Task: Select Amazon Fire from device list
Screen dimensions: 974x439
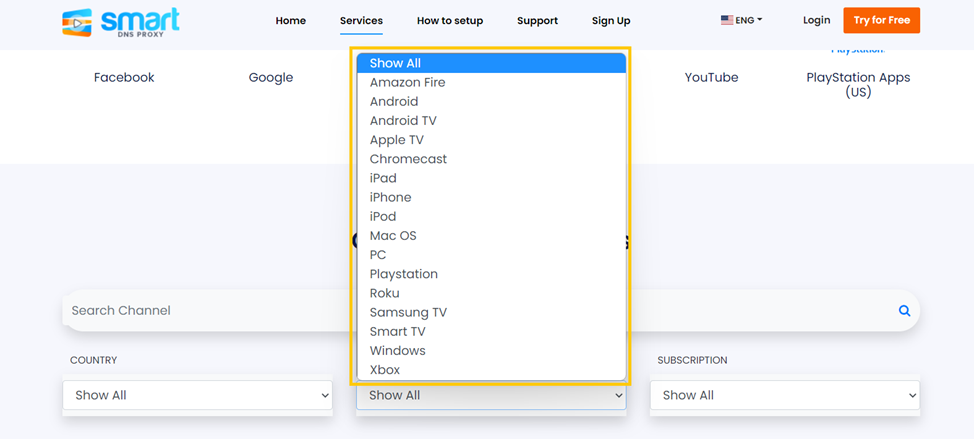Action: tap(407, 82)
